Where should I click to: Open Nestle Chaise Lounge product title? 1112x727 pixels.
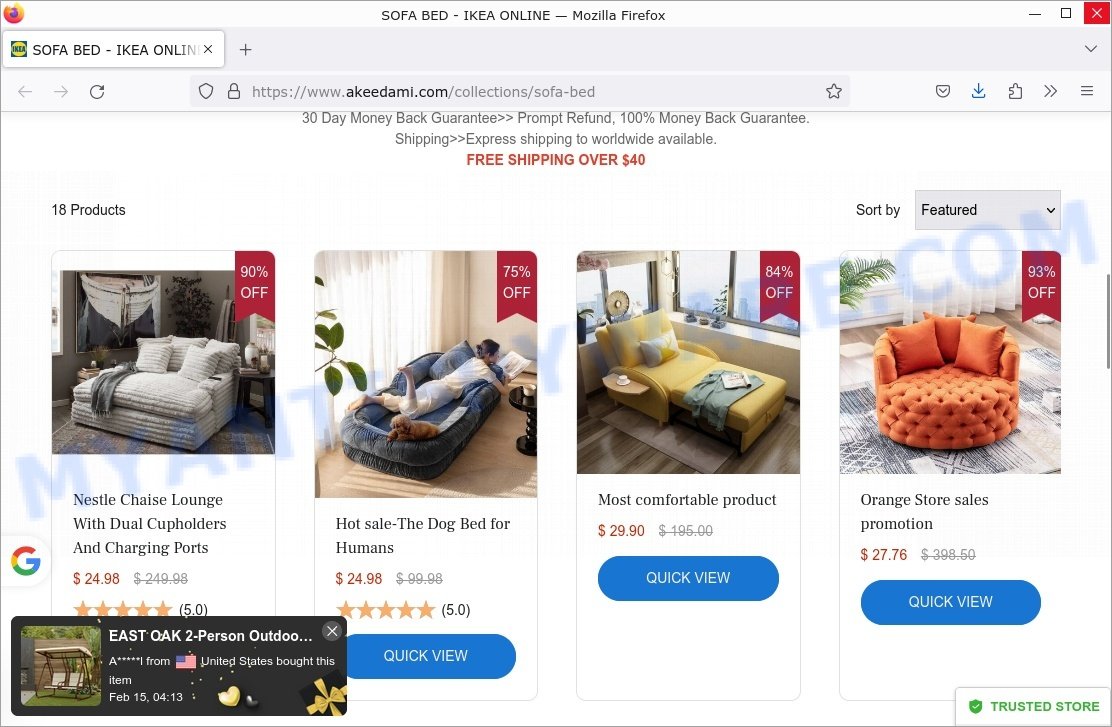pyautogui.click(x=150, y=523)
